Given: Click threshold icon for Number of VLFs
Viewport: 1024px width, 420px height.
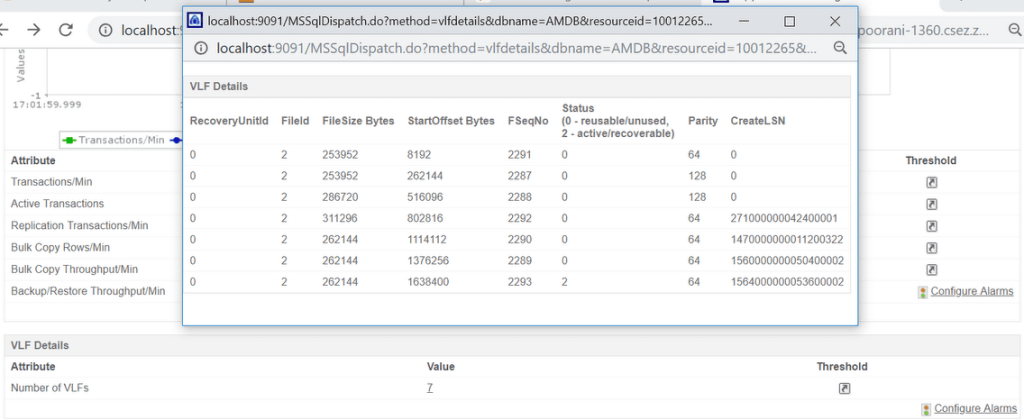Looking at the screenshot, I should coord(843,388).
